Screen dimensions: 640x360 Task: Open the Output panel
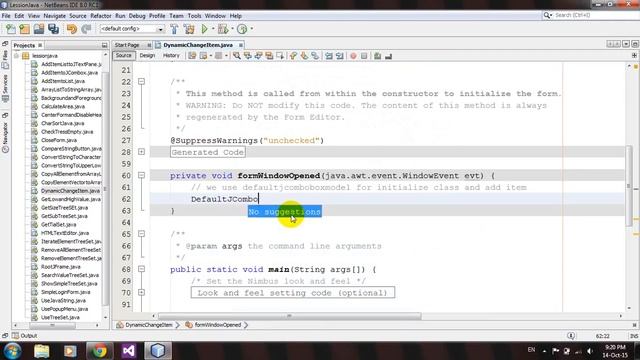tap(24, 336)
